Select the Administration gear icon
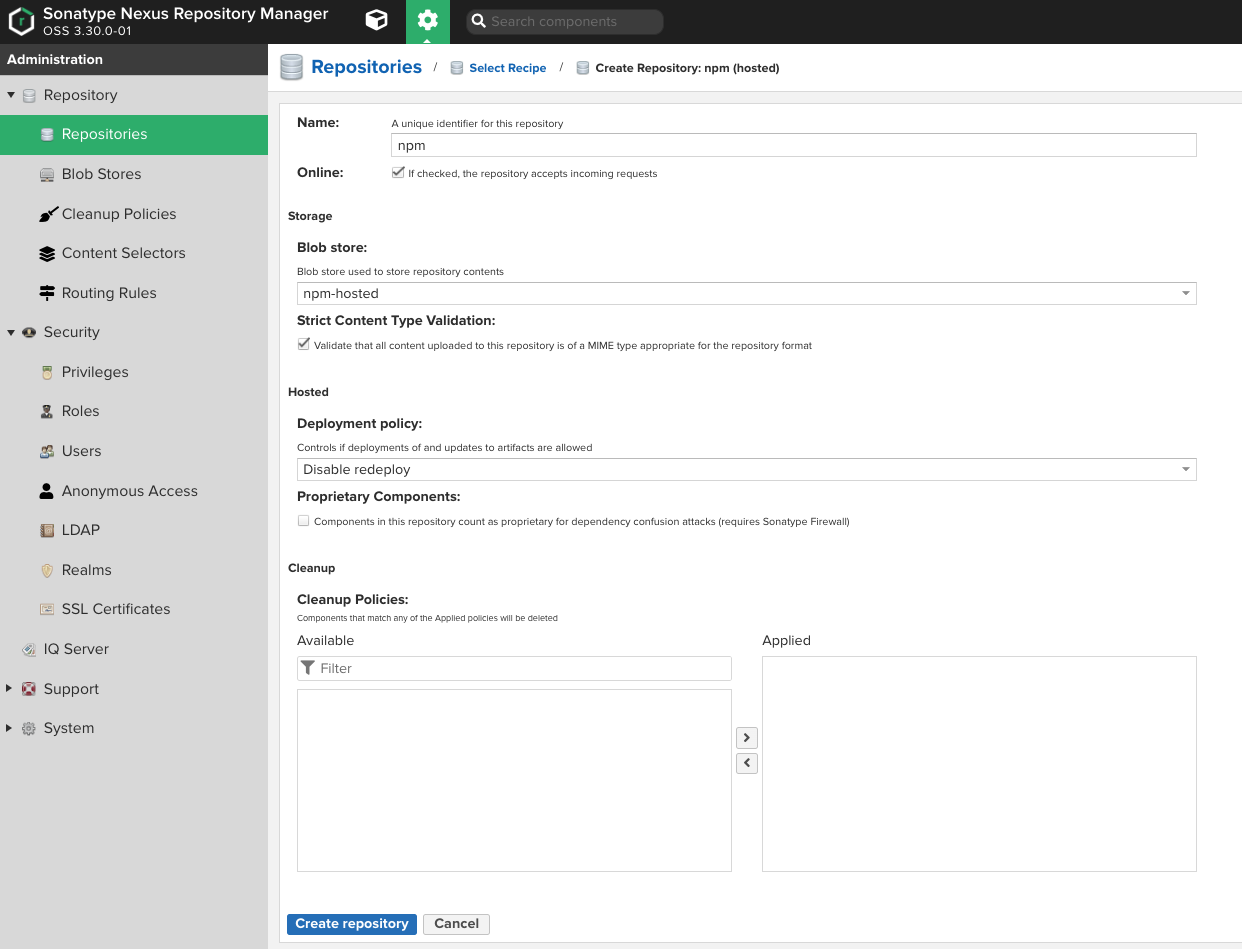The width and height of the screenshot is (1242, 949). click(x=428, y=21)
